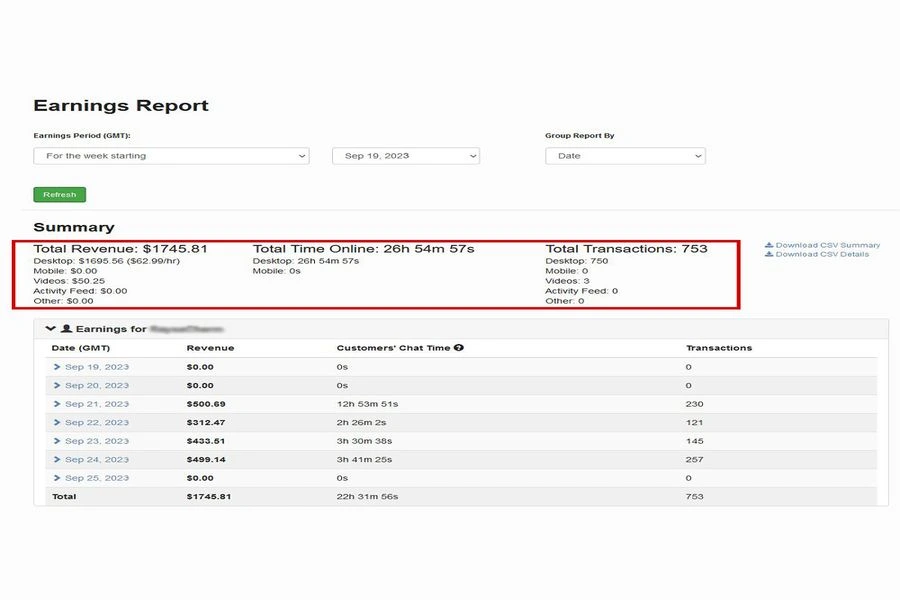Expand the Sep 22, 2023 row
900x600 pixels.
tap(57, 423)
